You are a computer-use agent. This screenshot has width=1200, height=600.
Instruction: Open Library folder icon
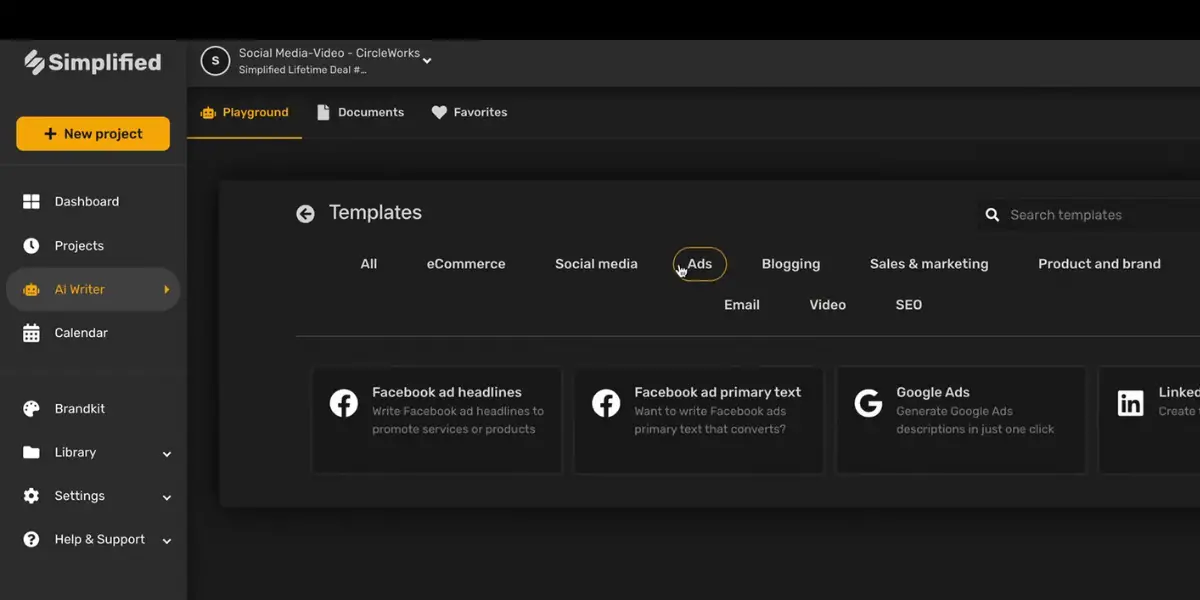coord(31,452)
